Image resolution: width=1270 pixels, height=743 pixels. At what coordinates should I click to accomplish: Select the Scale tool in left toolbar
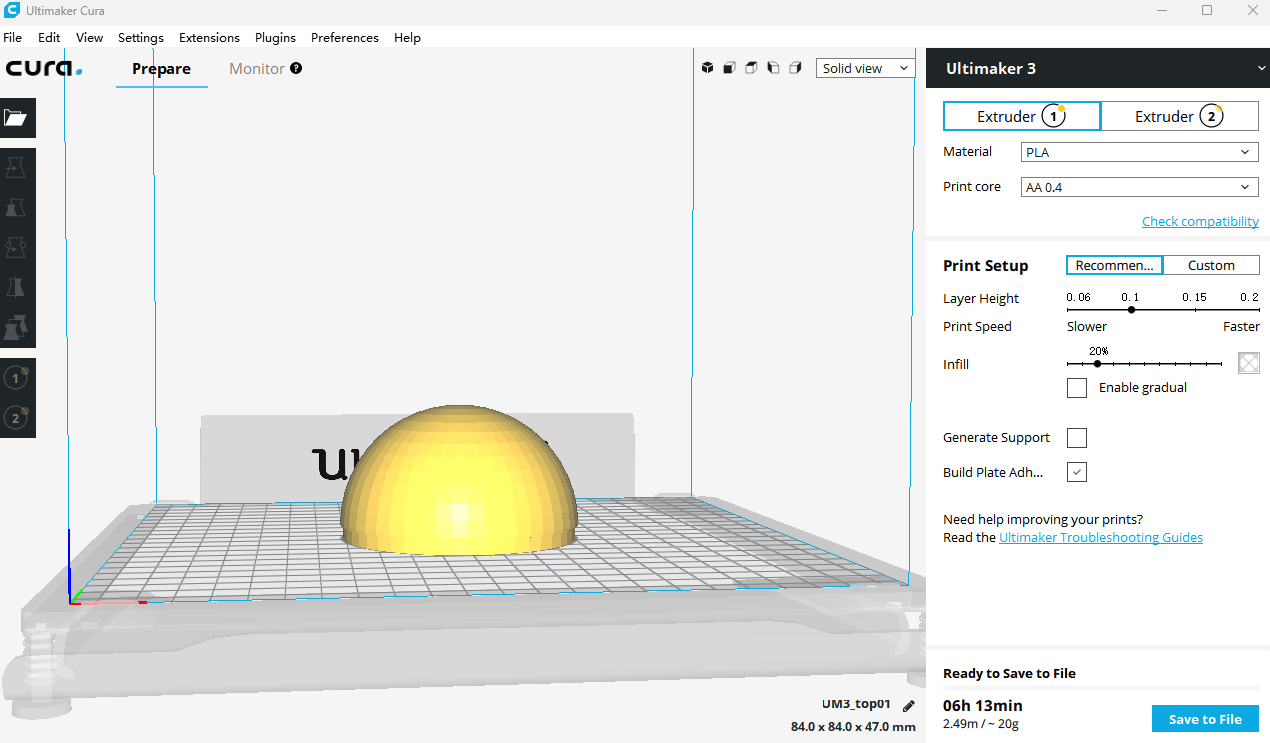(16, 208)
